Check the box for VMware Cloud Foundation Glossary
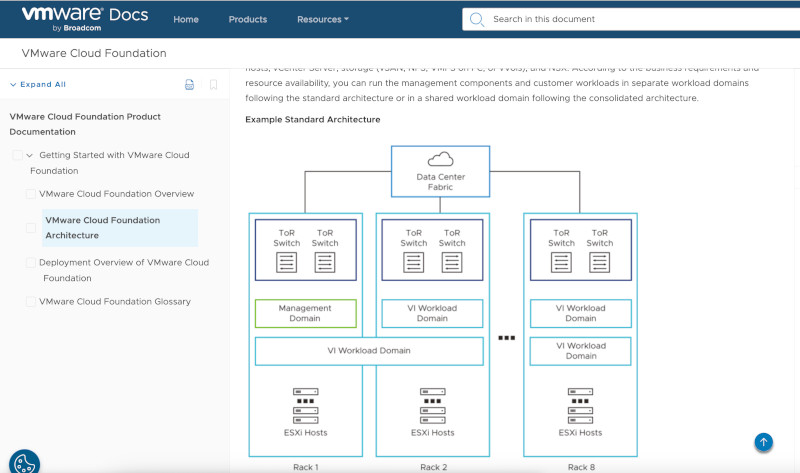The width and height of the screenshot is (800, 473). (31, 302)
